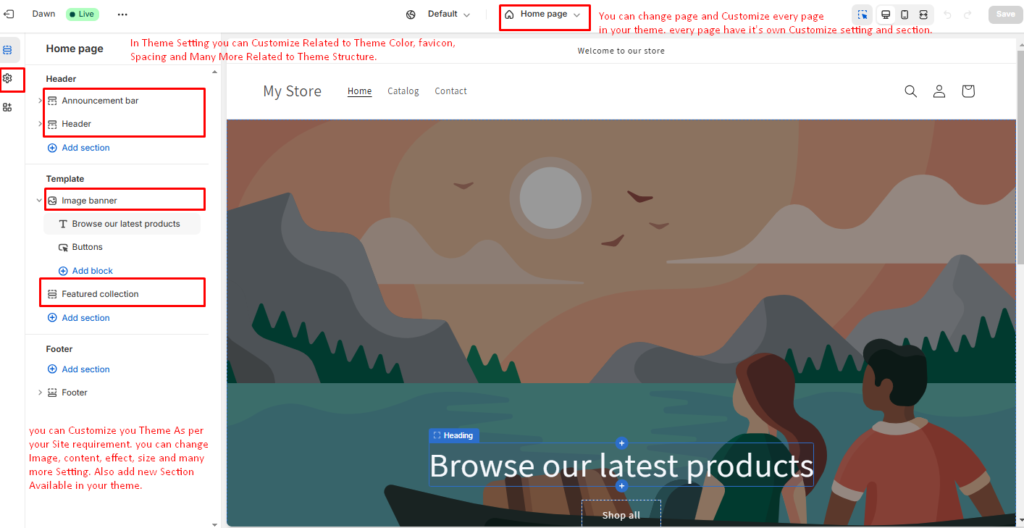Click plus button above banner heading
This screenshot has width=1024, height=528.
pyautogui.click(x=622, y=444)
